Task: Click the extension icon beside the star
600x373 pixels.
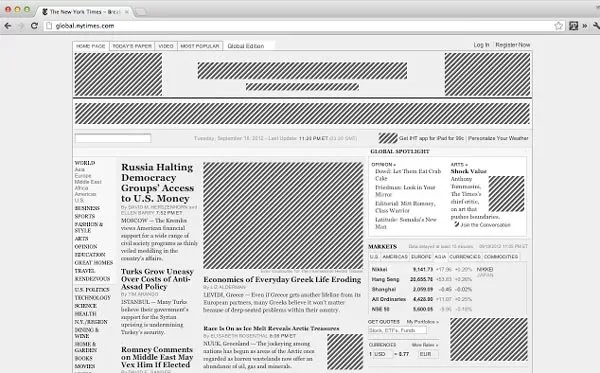Action: pyautogui.click(x=573, y=26)
